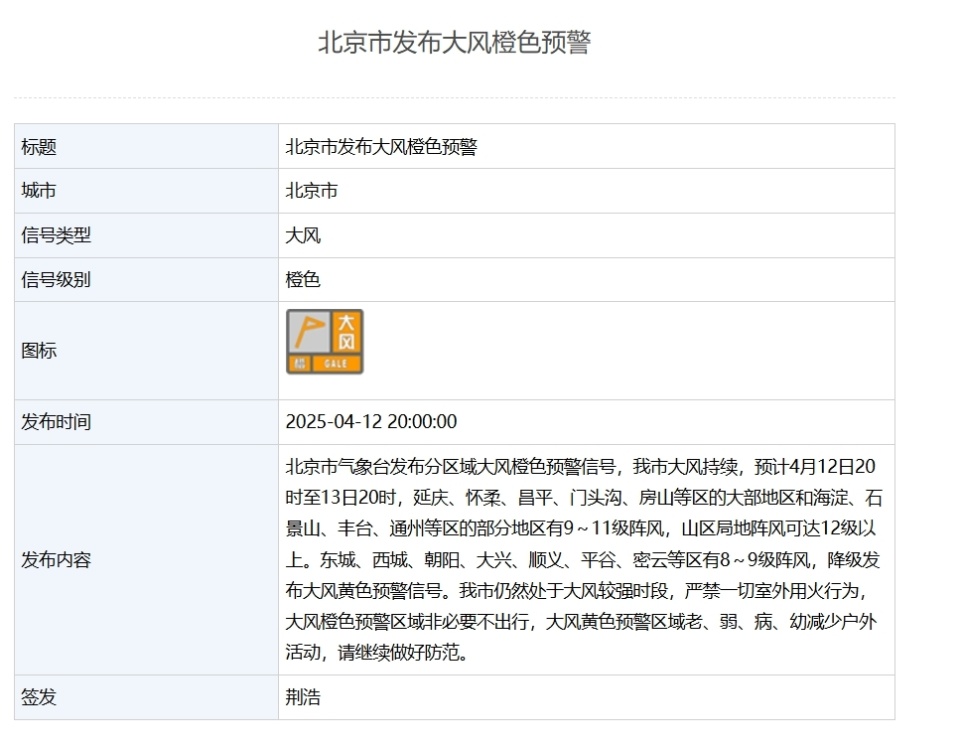The image size is (960, 749).
Task: Click the orange gale warning icon
Action: click(x=325, y=343)
